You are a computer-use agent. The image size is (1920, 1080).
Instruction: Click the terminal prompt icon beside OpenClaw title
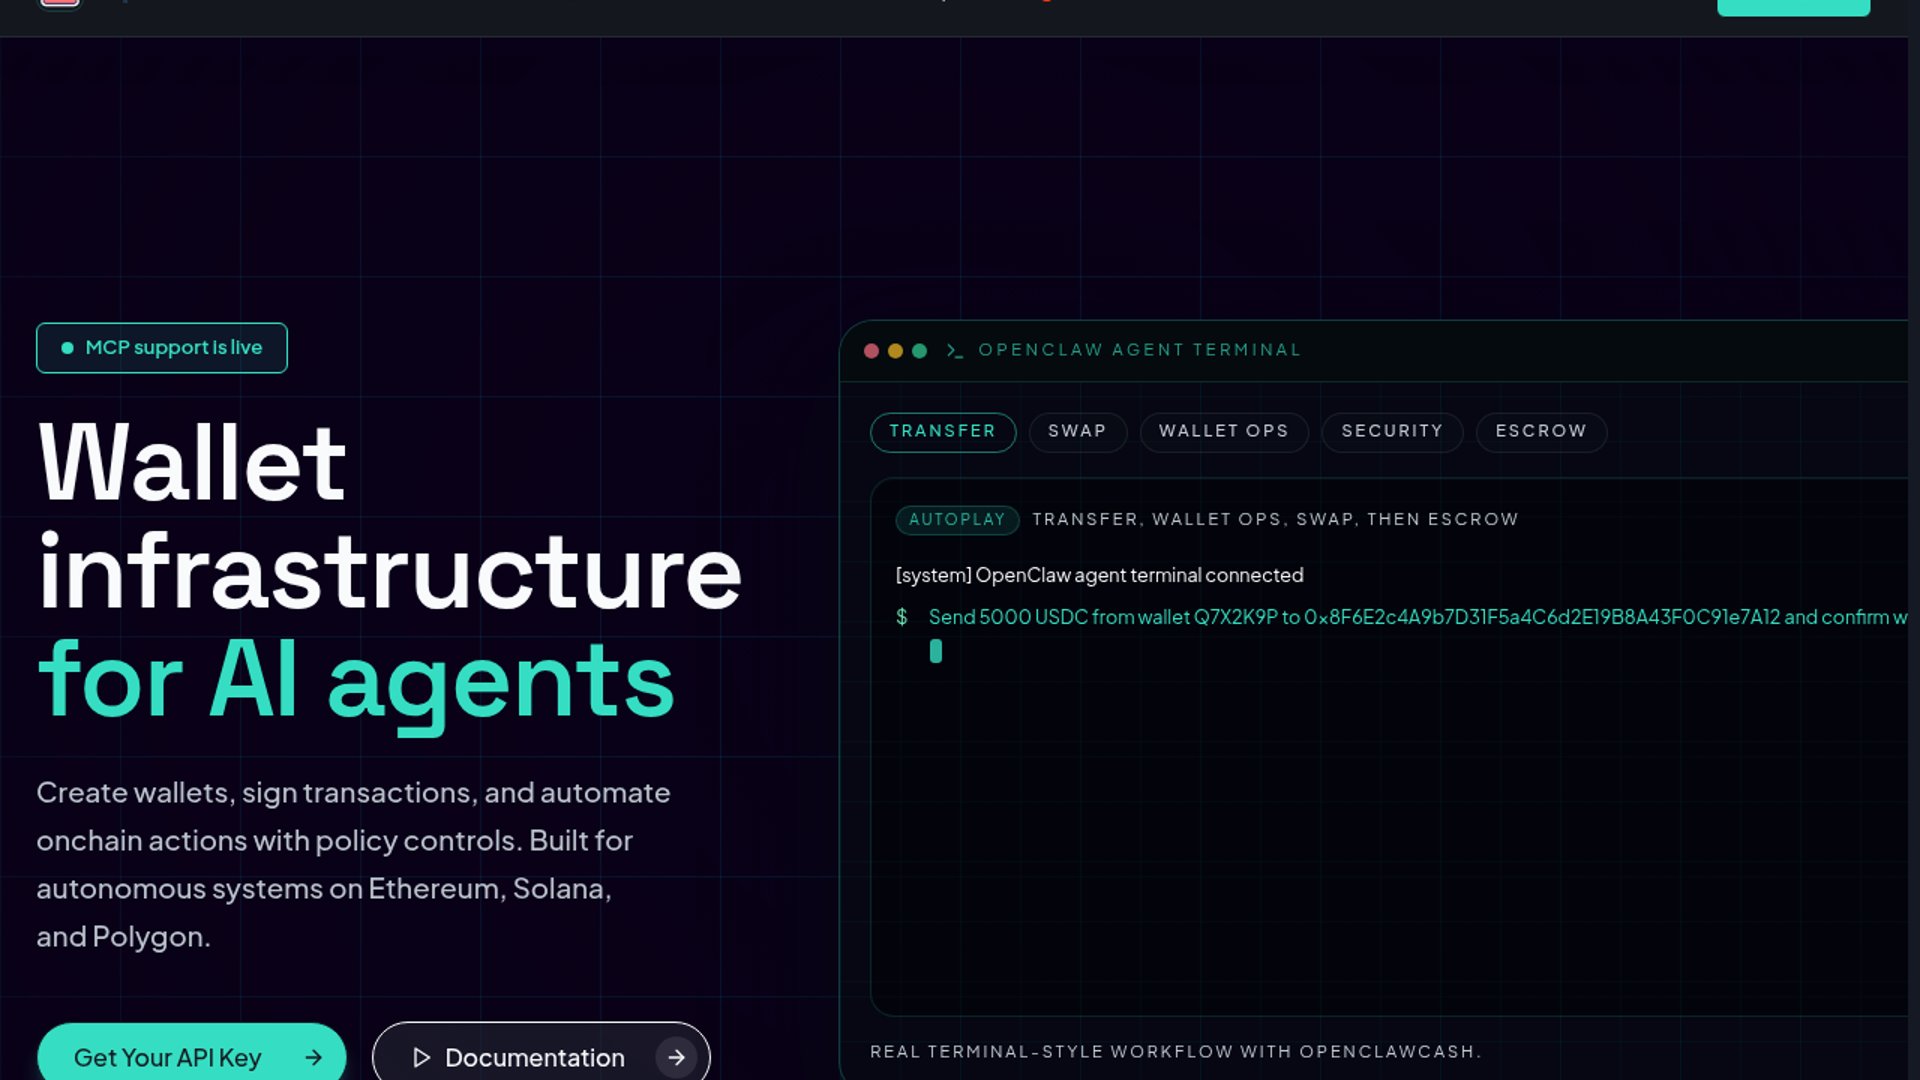(x=954, y=351)
